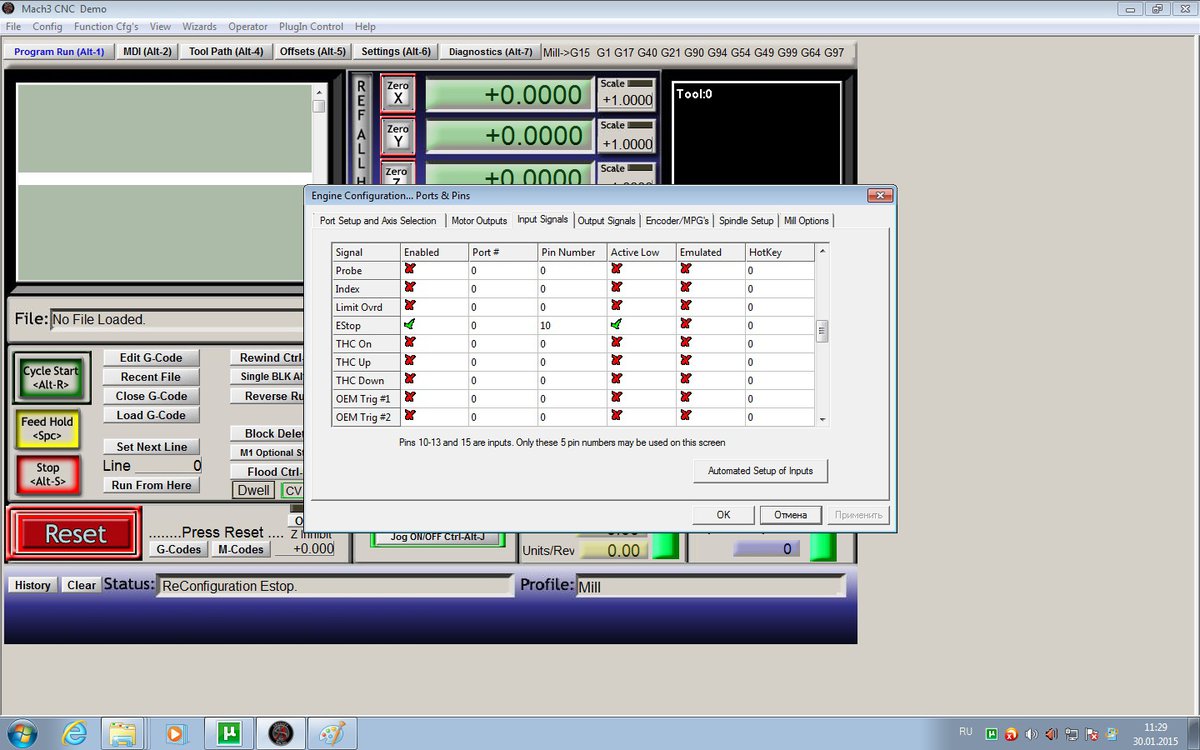Switch to Port Setup and Axis Selection tab
This screenshot has width=1200, height=750.
tap(378, 220)
